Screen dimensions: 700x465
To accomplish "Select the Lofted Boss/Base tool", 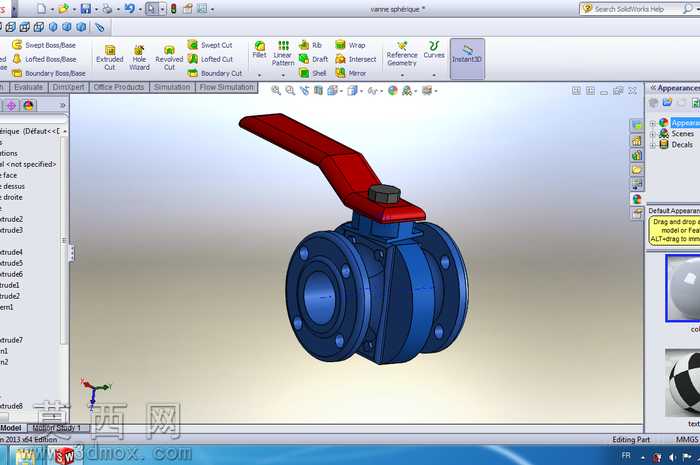I will click(x=44, y=59).
